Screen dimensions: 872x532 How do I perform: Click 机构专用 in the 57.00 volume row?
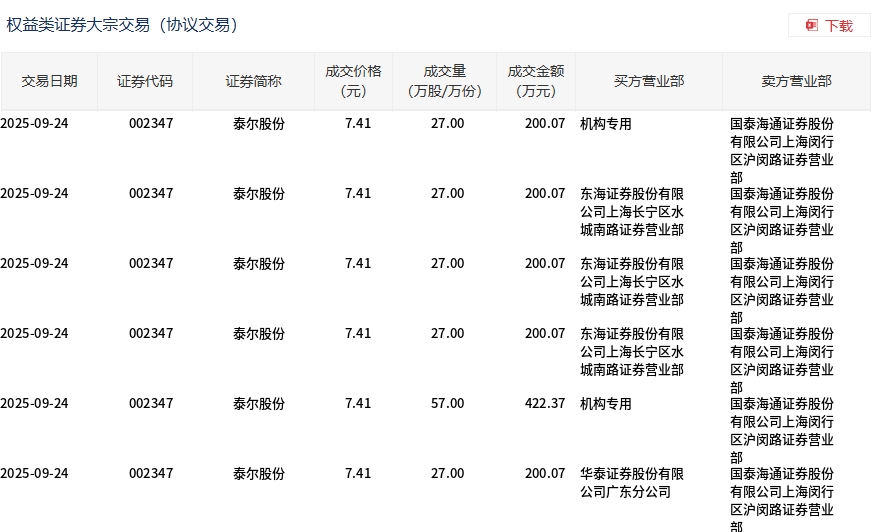(x=606, y=404)
